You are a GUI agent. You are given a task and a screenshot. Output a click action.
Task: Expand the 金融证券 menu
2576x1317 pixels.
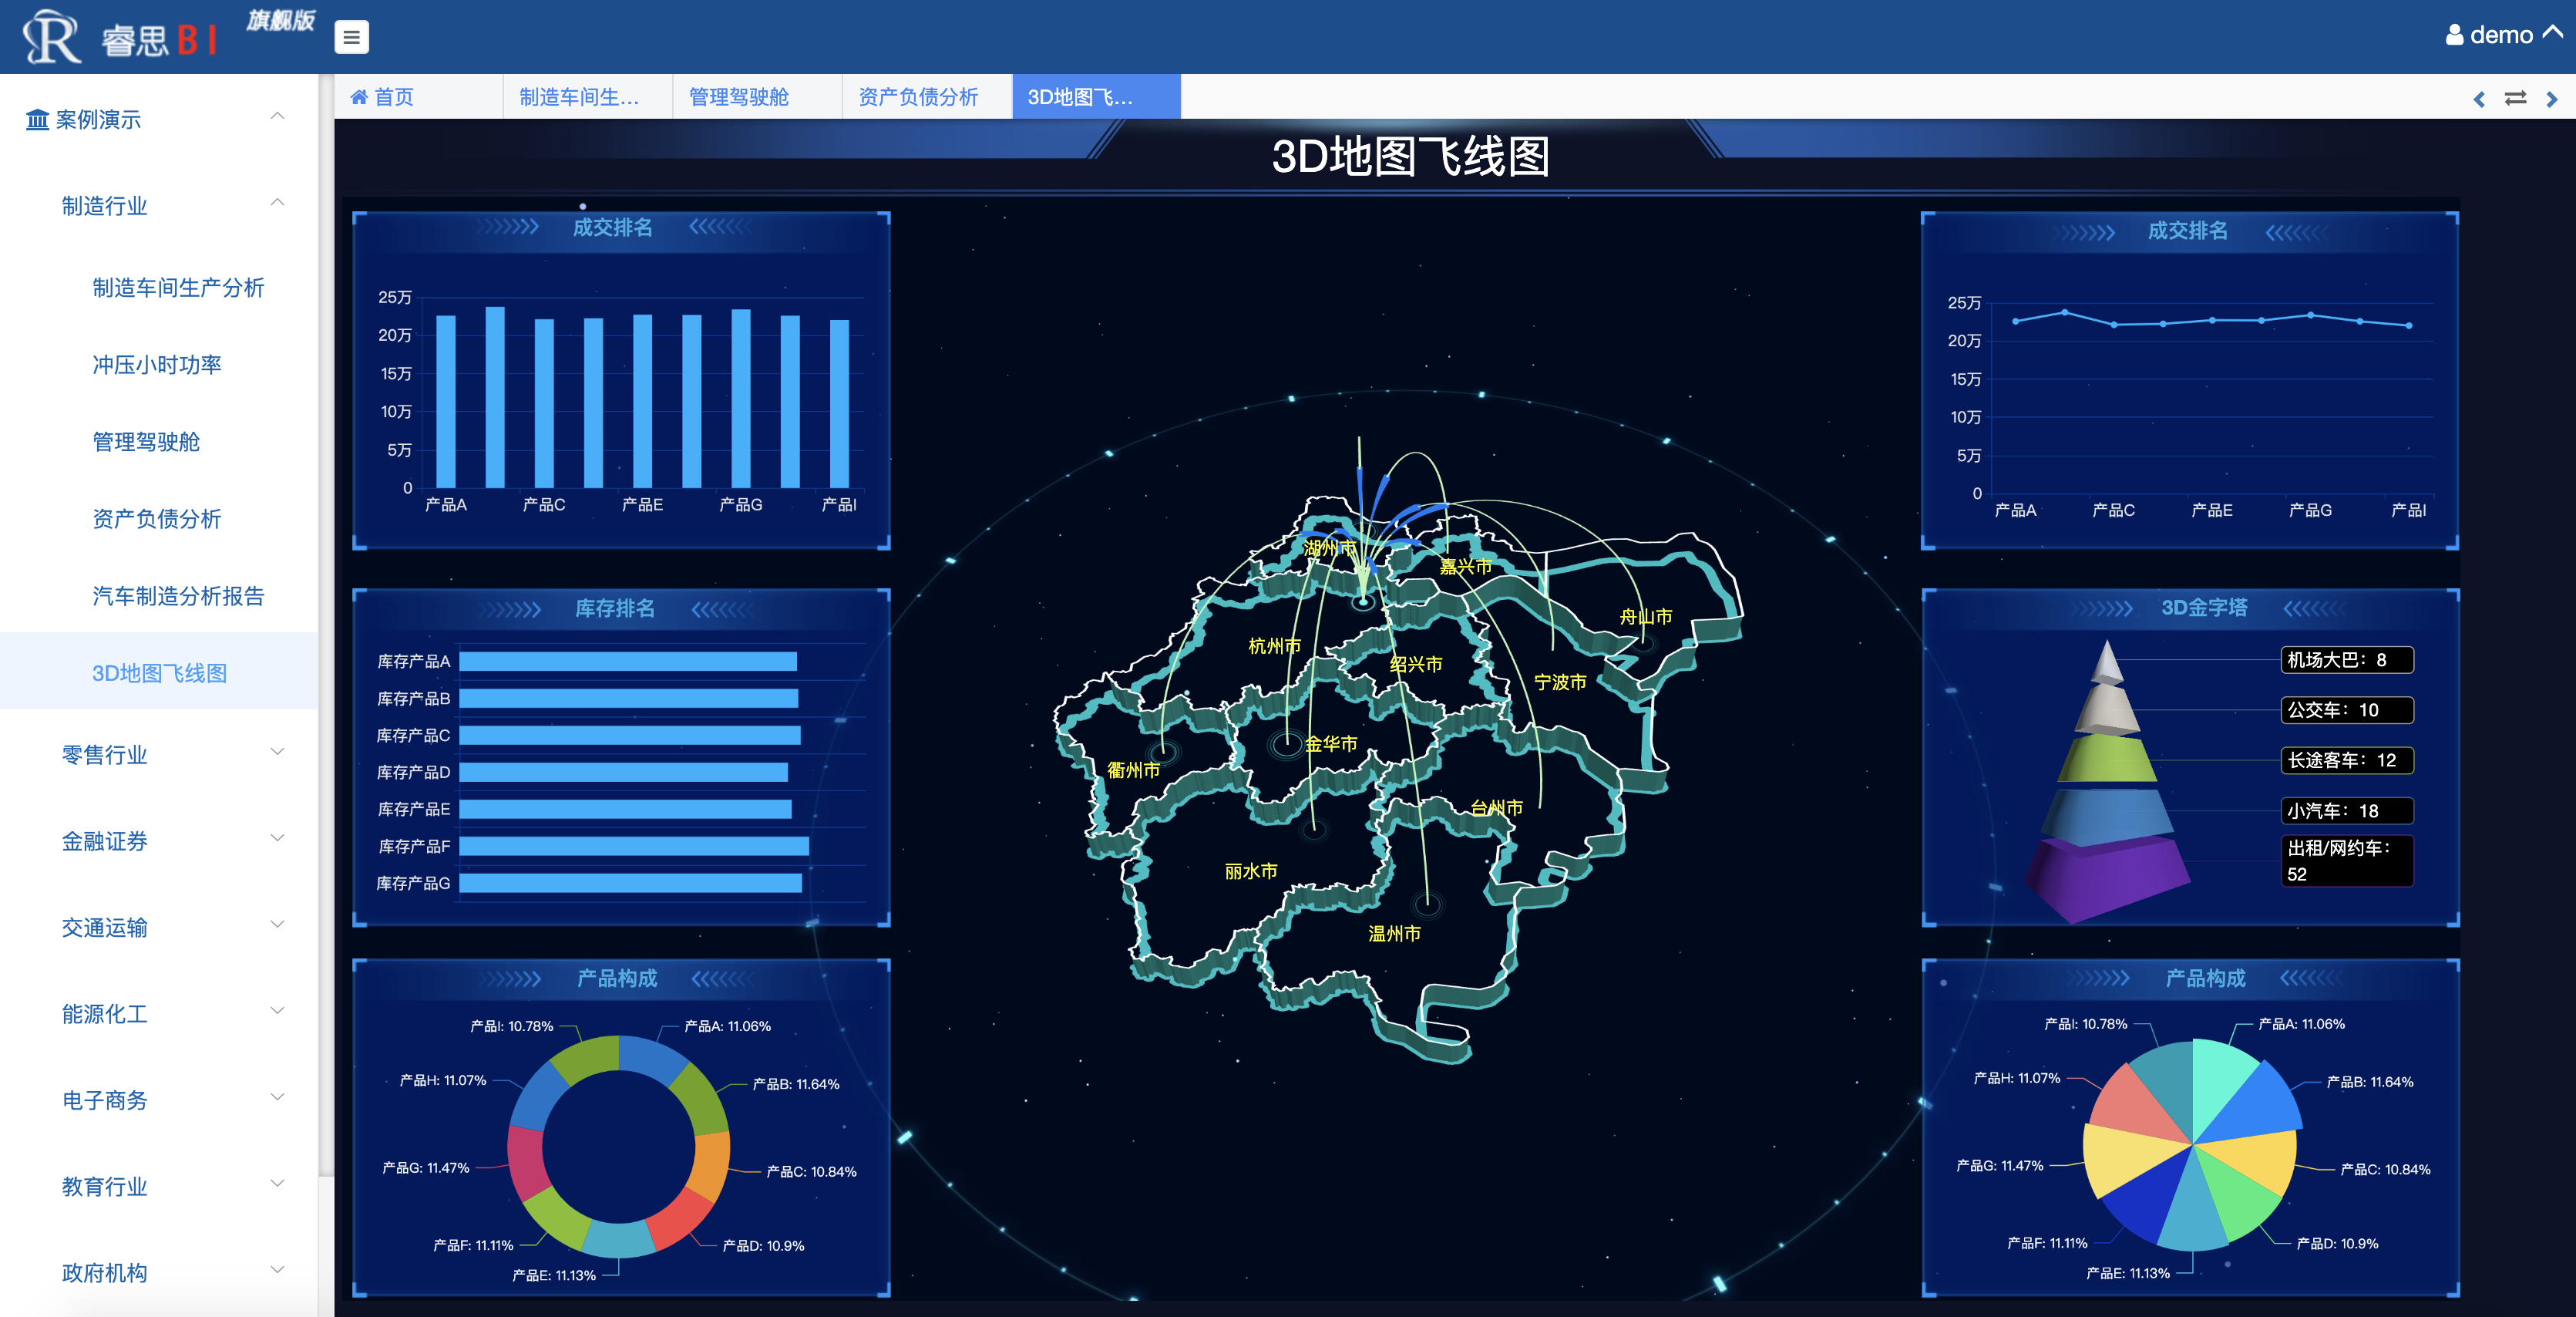point(160,841)
